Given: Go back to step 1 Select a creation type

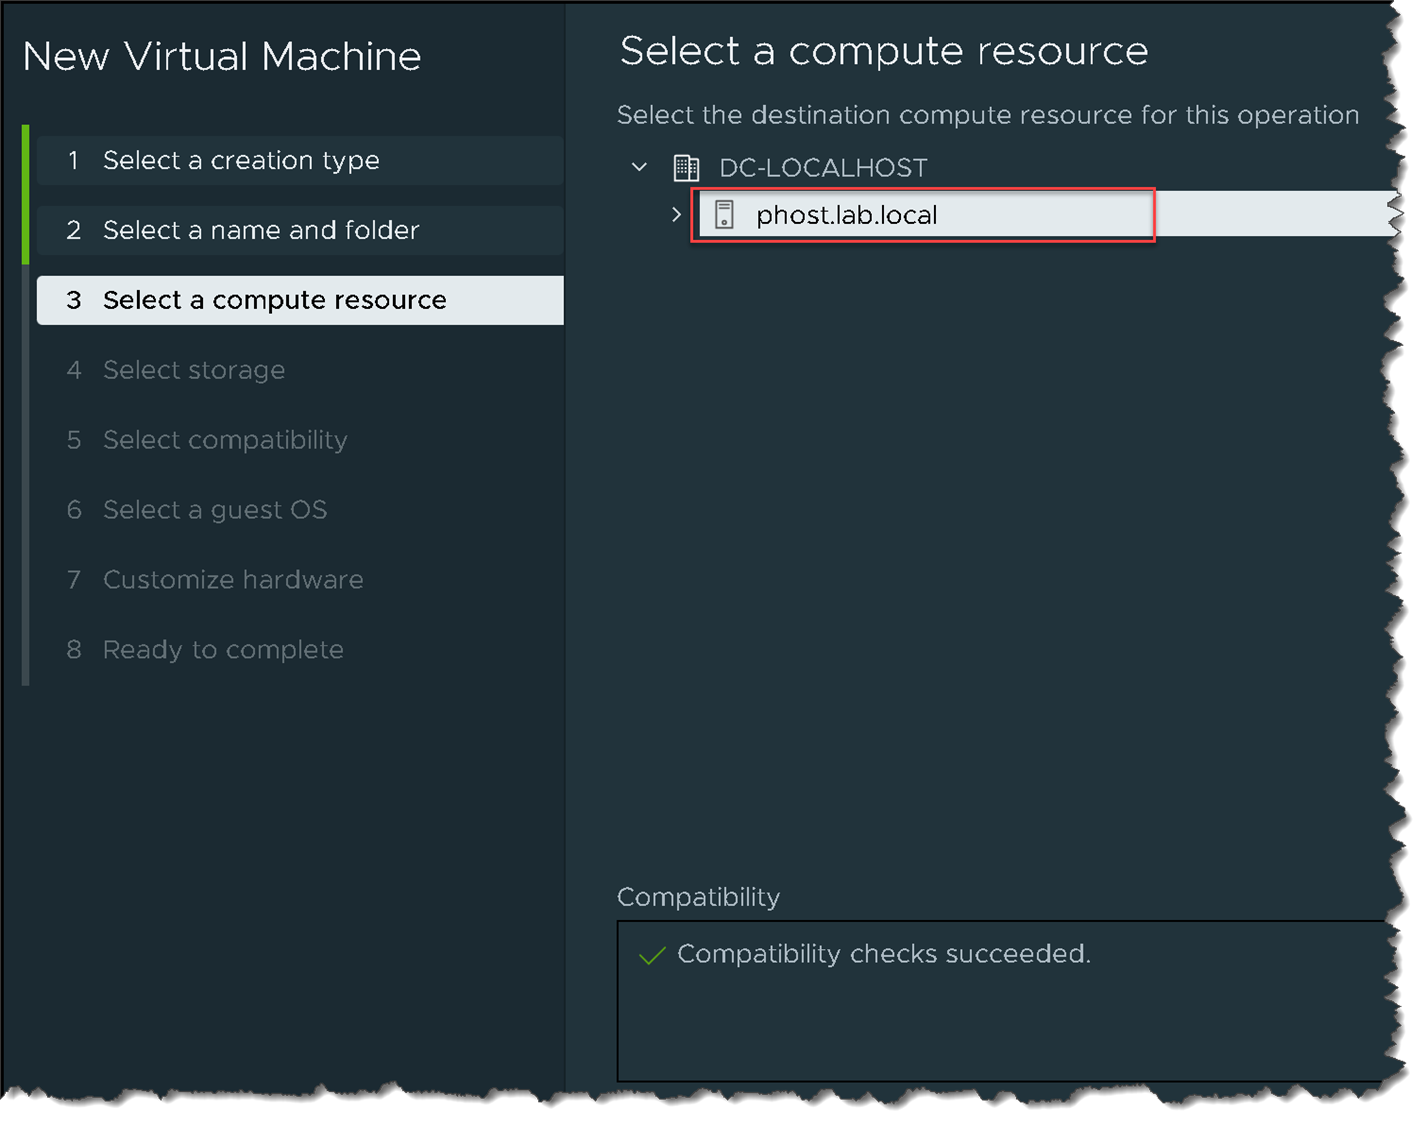Looking at the screenshot, I should (241, 160).
